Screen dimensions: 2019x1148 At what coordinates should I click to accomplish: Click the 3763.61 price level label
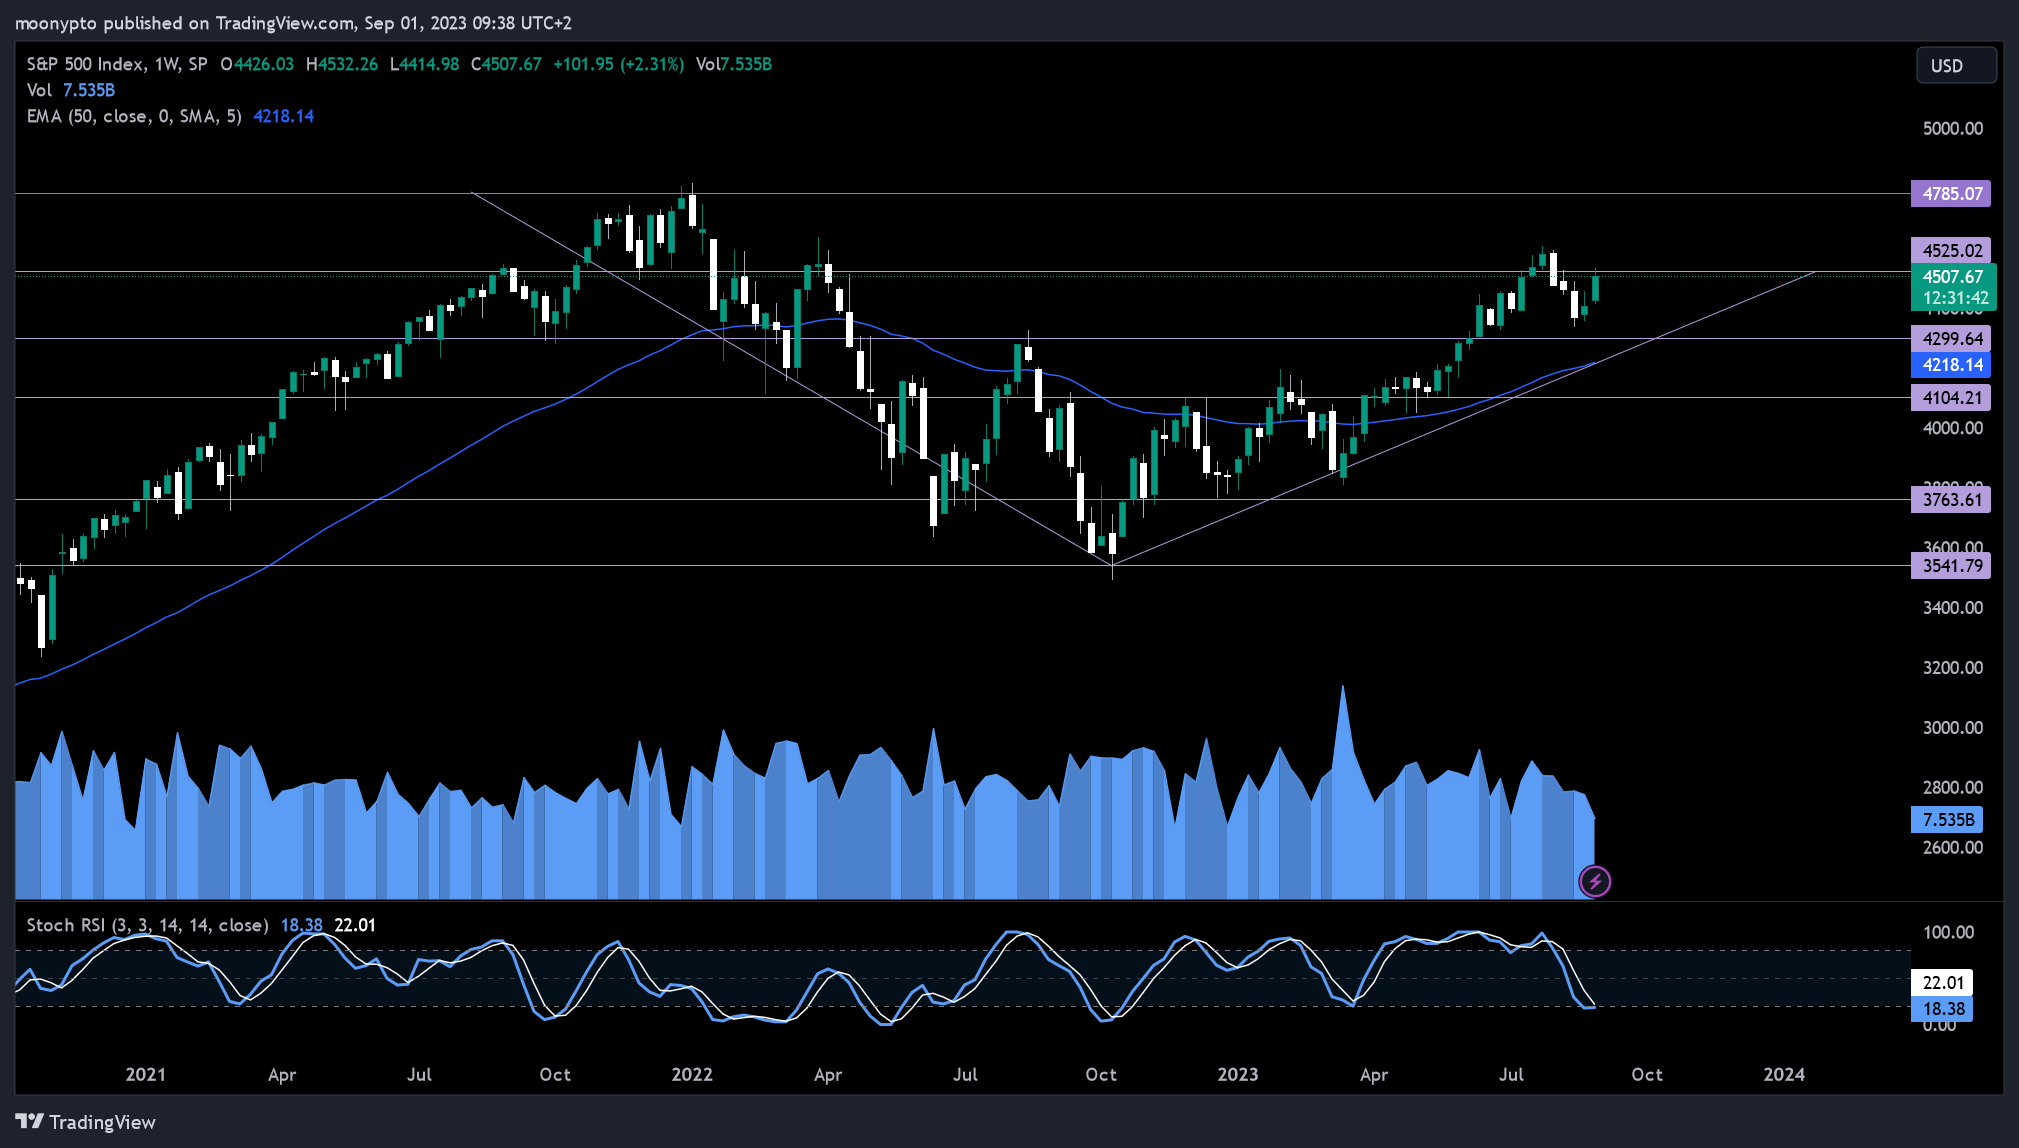coord(1951,500)
